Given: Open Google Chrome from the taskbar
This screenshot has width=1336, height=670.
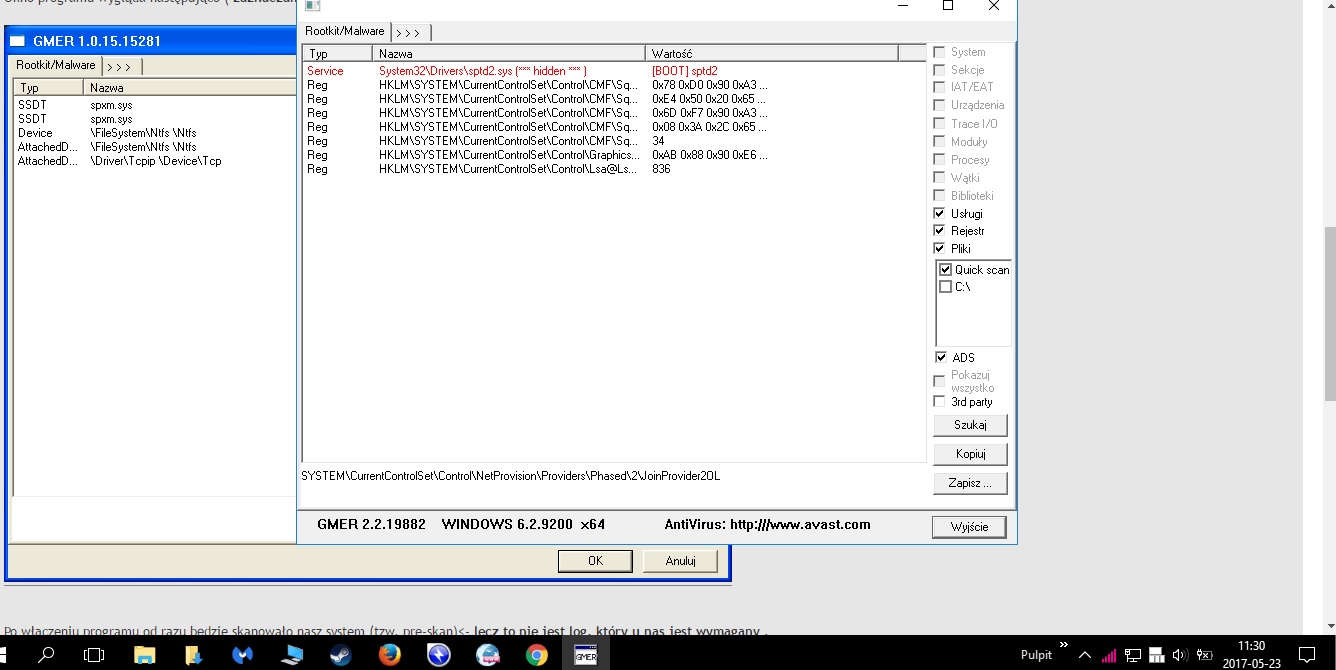Looking at the screenshot, I should click(x=537, y=655).
